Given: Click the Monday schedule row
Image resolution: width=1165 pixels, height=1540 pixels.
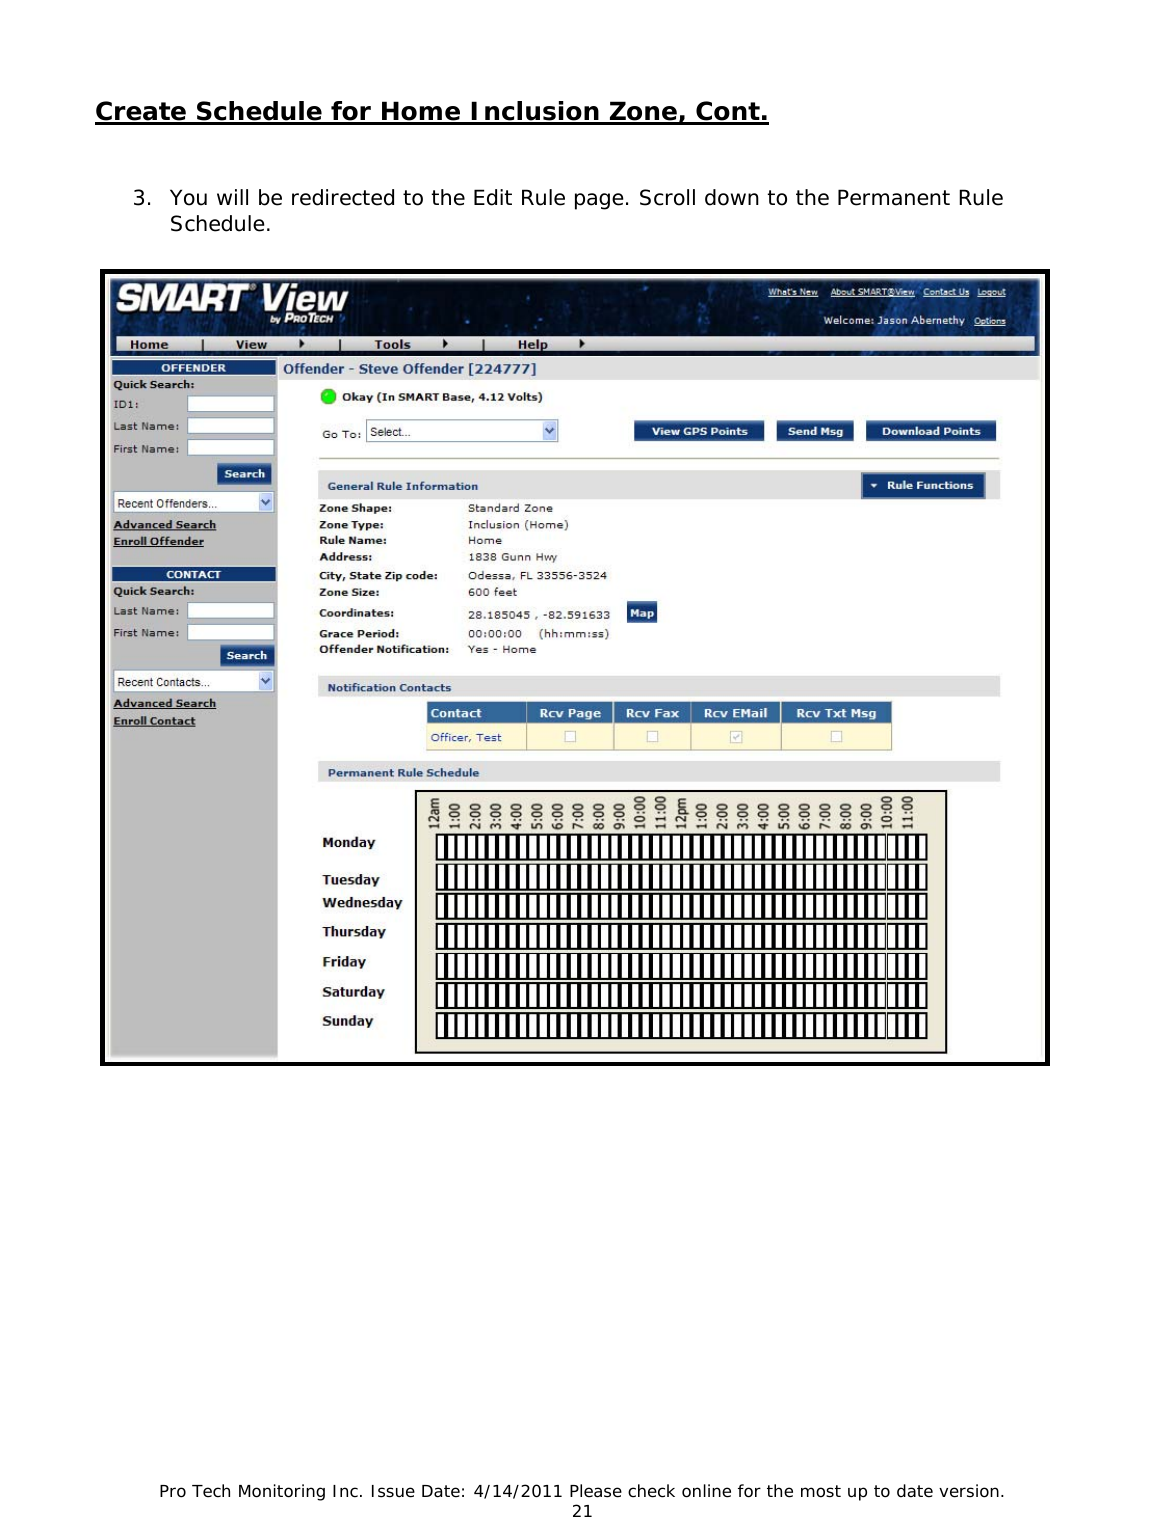Looking at the screenshot, I should [x=681, y=848].
